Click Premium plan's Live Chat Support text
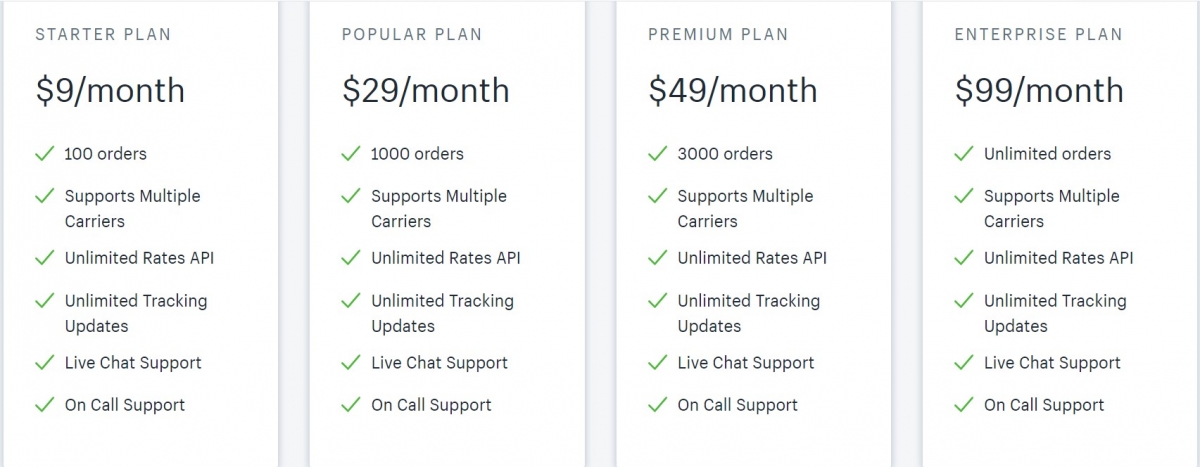 click(x=746, y=363)
